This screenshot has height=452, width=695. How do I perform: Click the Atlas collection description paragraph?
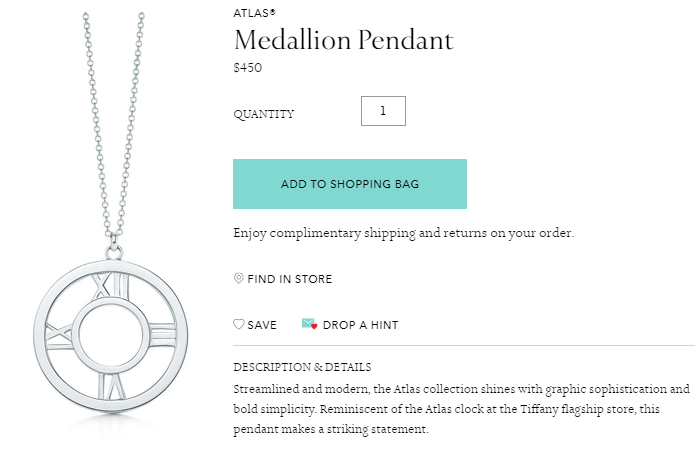(x=461, y=408)
